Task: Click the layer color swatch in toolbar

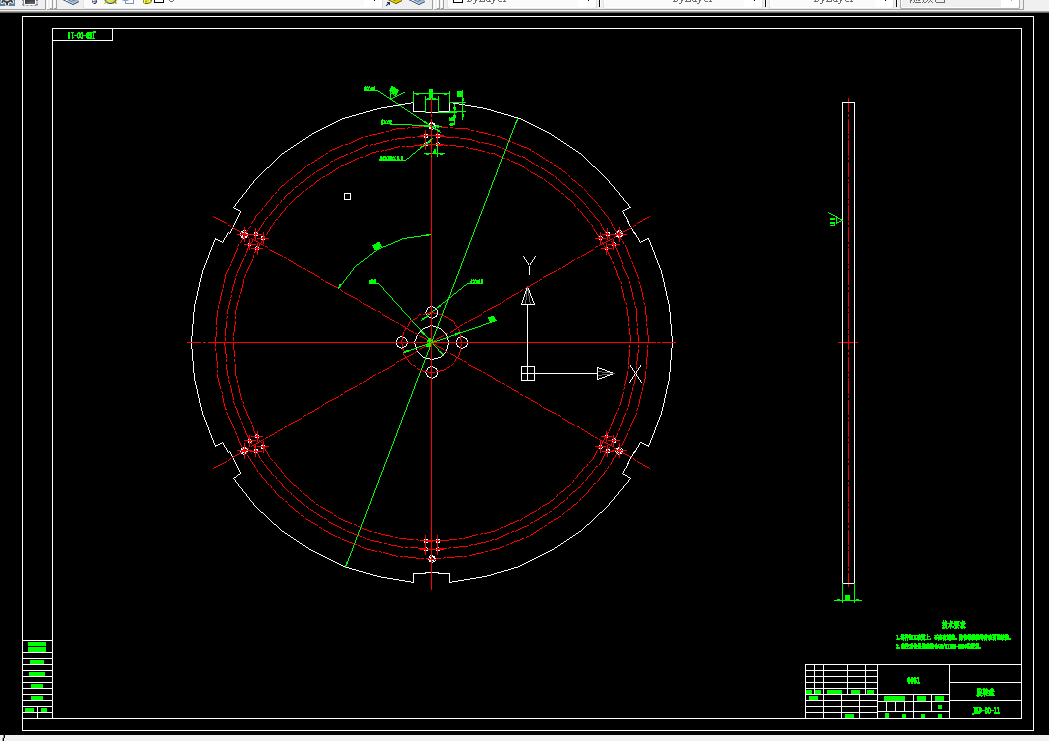Action: click(159, 1)
